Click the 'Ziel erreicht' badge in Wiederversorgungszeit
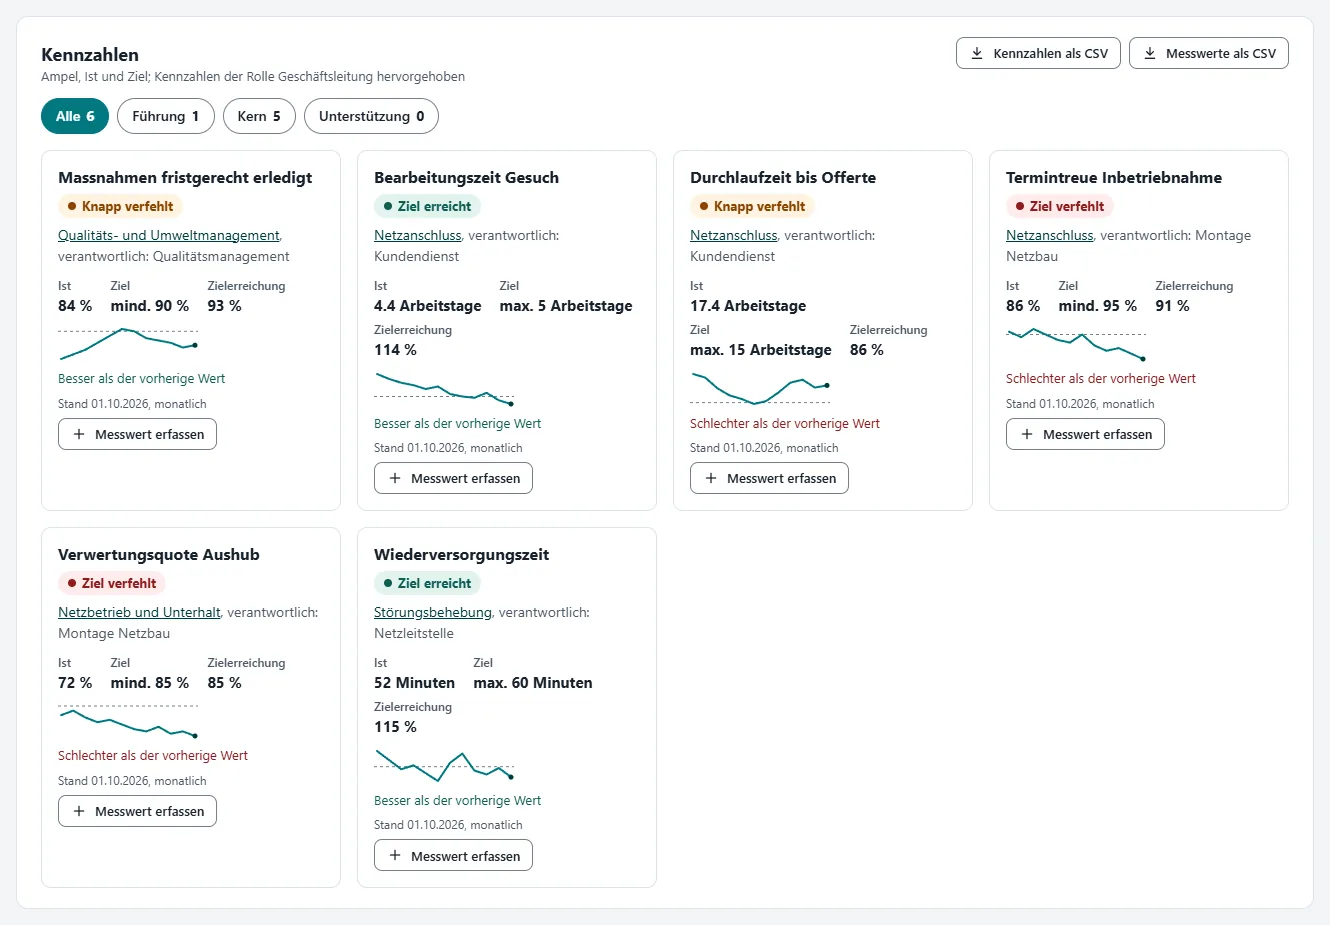The width and height of the screenshot is (1330, 925). (427, 583)
